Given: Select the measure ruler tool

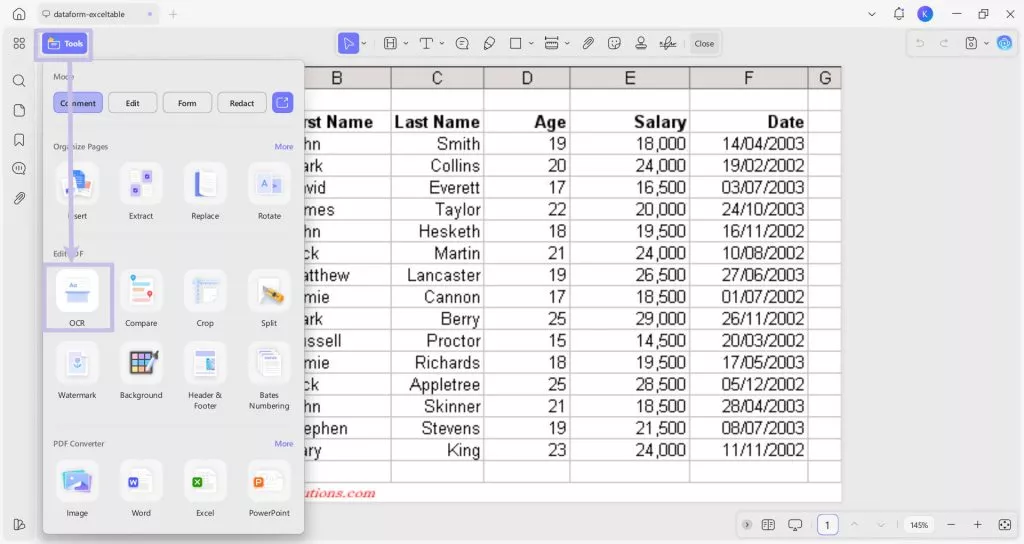Looking at the screenshot, I should click(552, 44).
